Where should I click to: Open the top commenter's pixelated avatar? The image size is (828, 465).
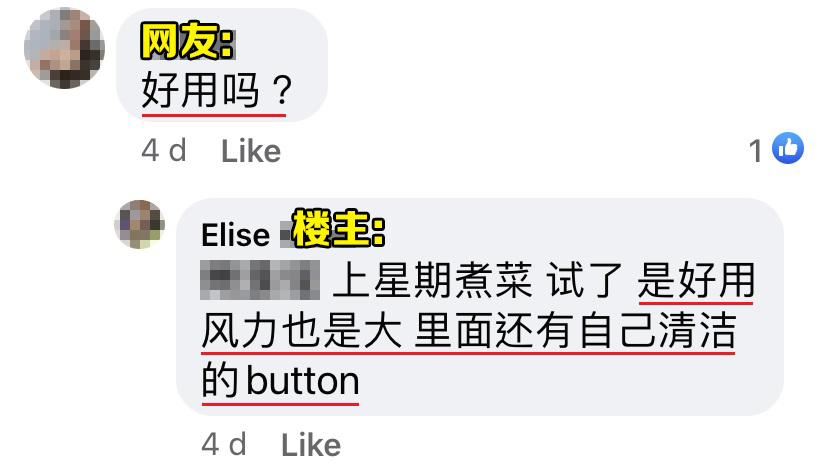point(64,48)
